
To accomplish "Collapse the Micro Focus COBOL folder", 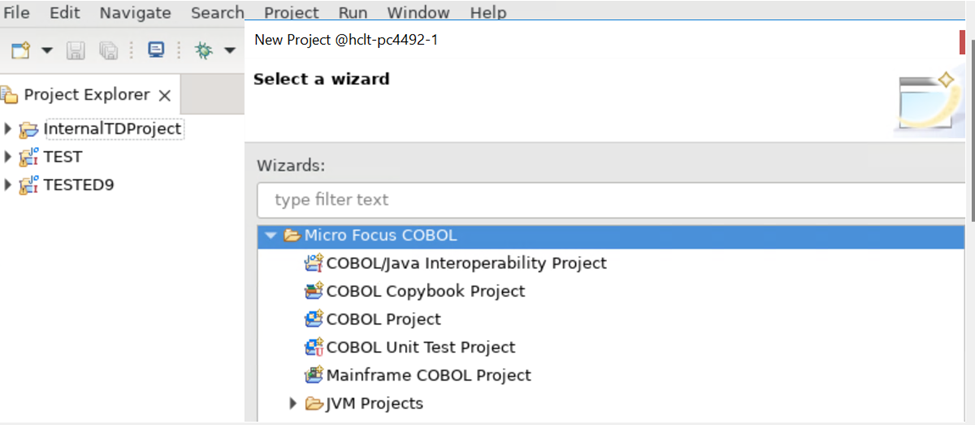I will point(270,236).
